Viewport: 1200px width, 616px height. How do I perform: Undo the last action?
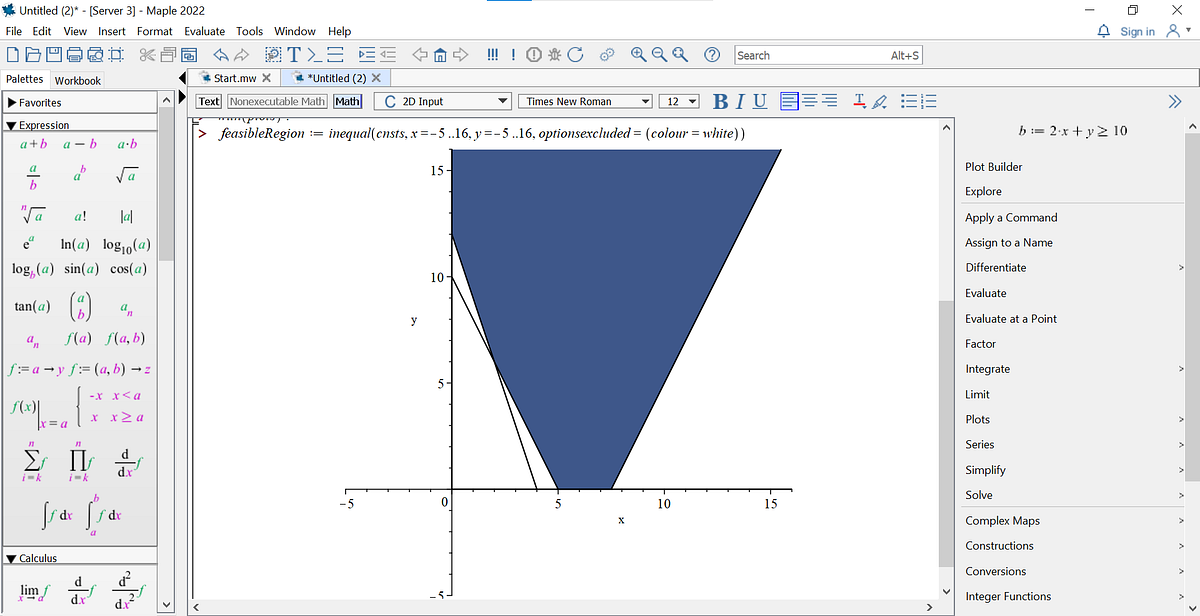[221, 55]
